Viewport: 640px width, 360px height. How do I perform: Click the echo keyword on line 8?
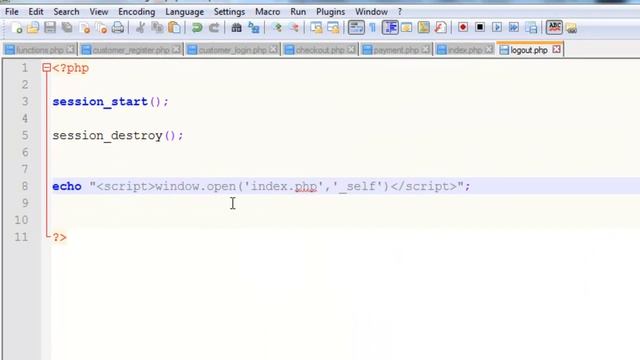point(67,187)
